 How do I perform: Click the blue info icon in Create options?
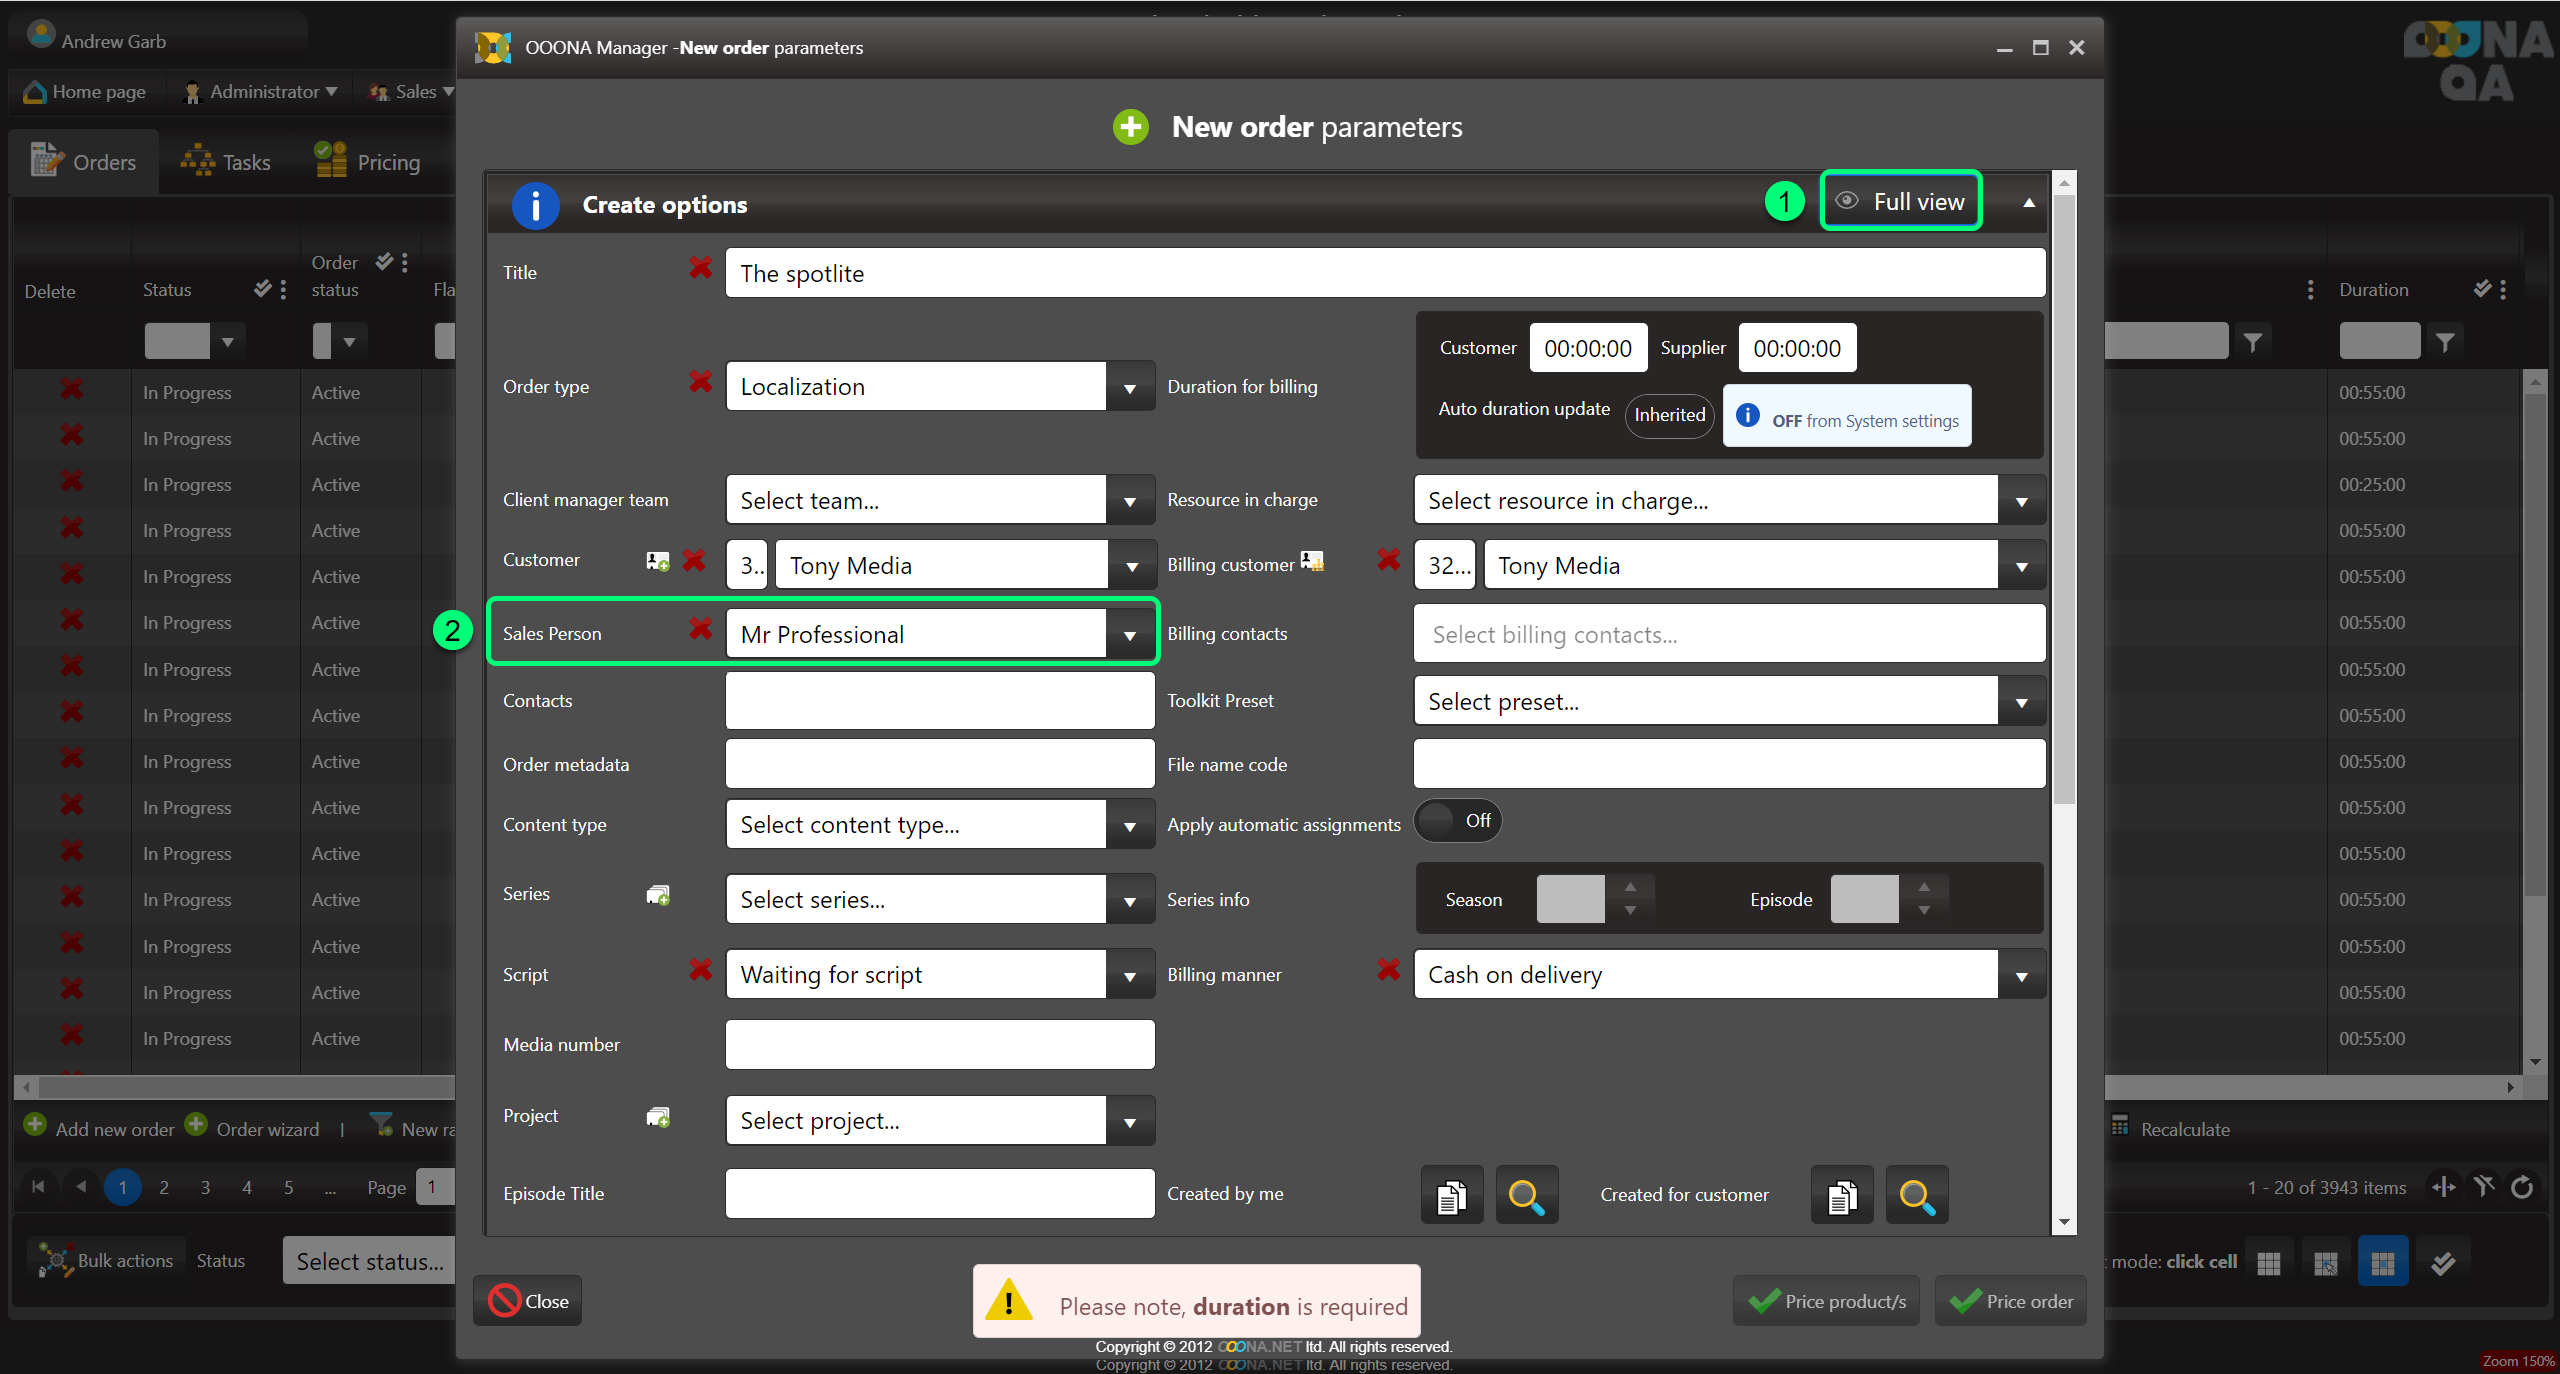coord(535,205)
